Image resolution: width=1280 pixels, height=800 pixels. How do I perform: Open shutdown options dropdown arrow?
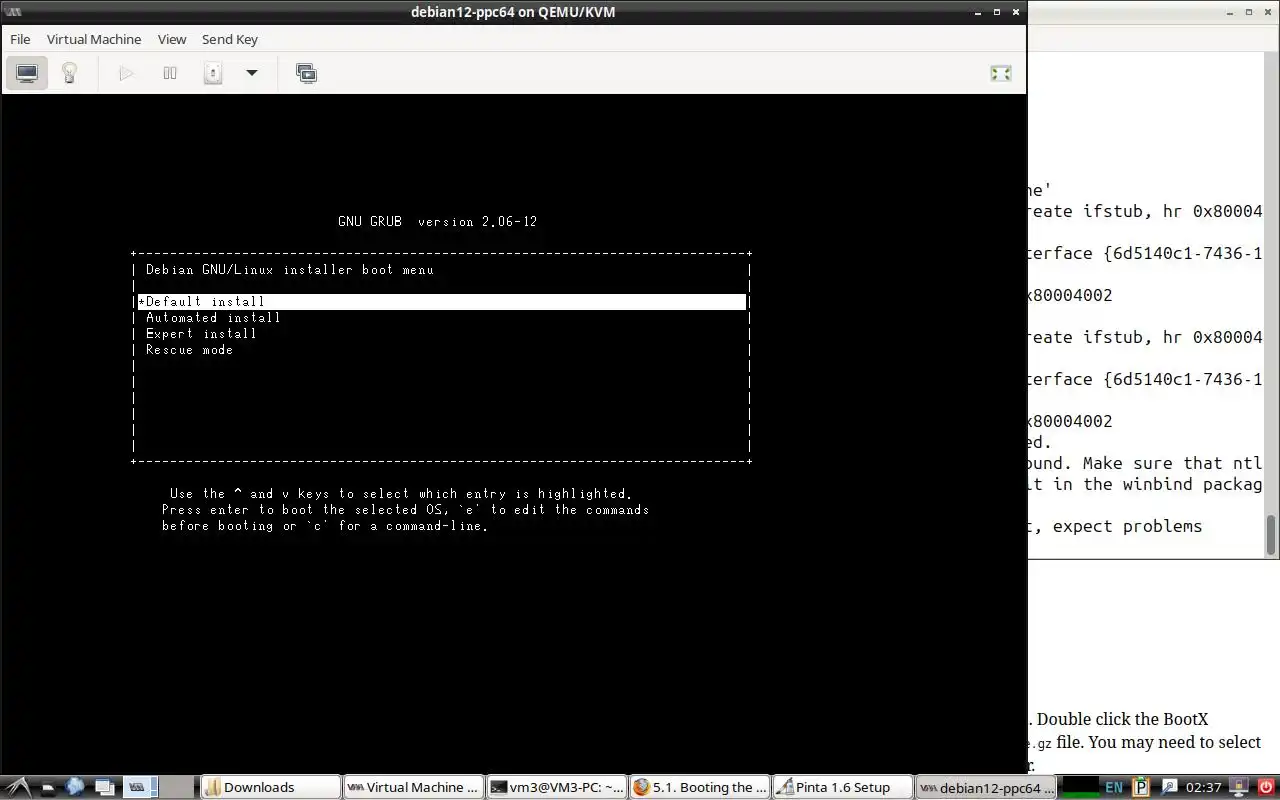tap(252, 73)
